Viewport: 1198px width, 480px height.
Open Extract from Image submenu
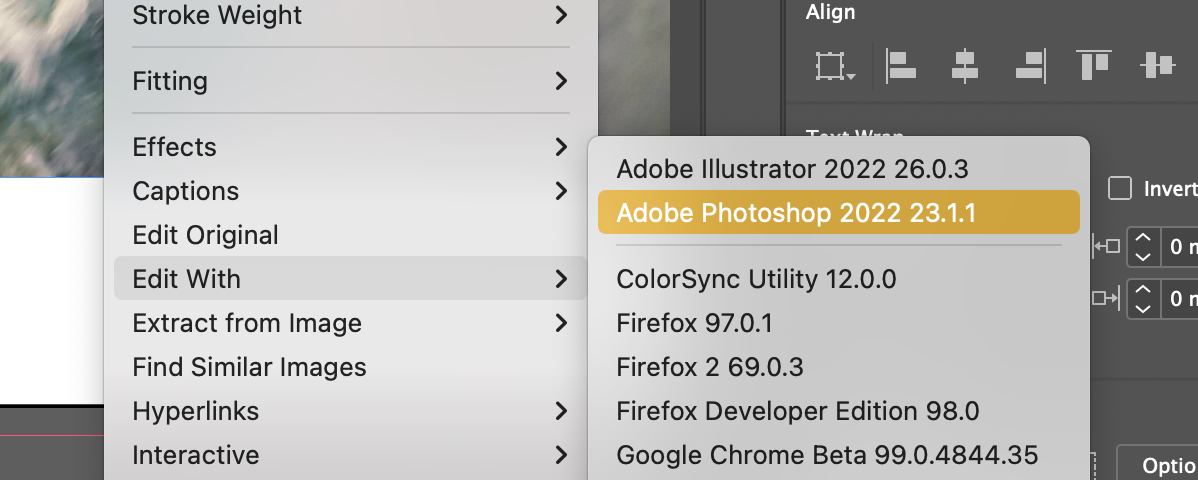coord(351,323)
